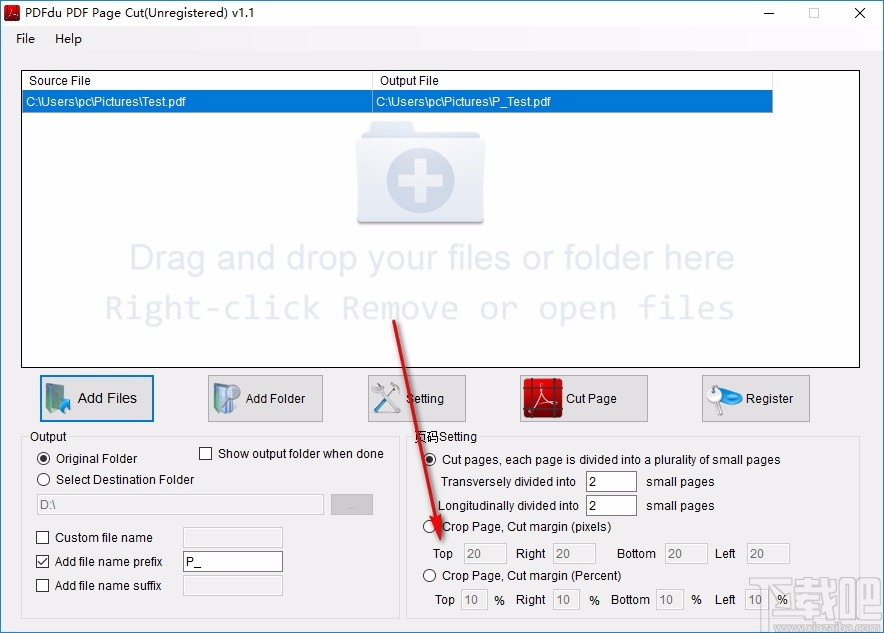The image size is (884, 633).
Task: Enable Show output folder when done
Action: tap(206, 453)
